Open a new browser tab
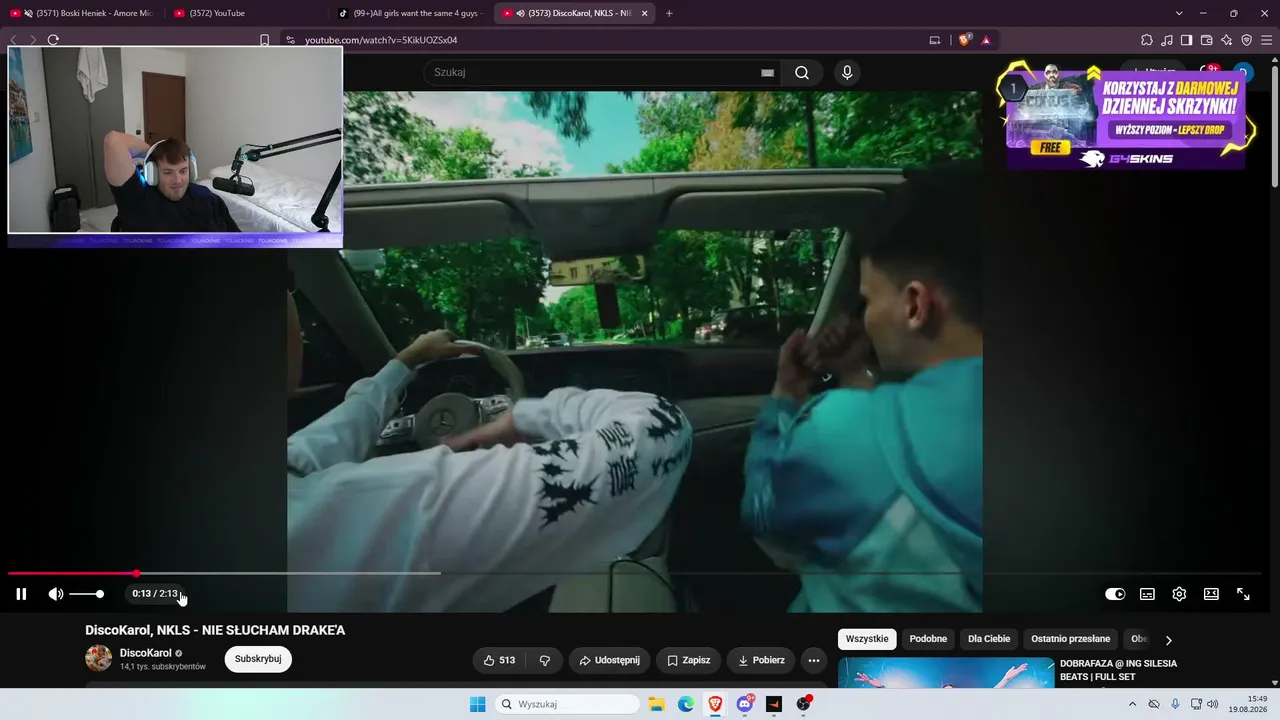 (x=669, y=13)
